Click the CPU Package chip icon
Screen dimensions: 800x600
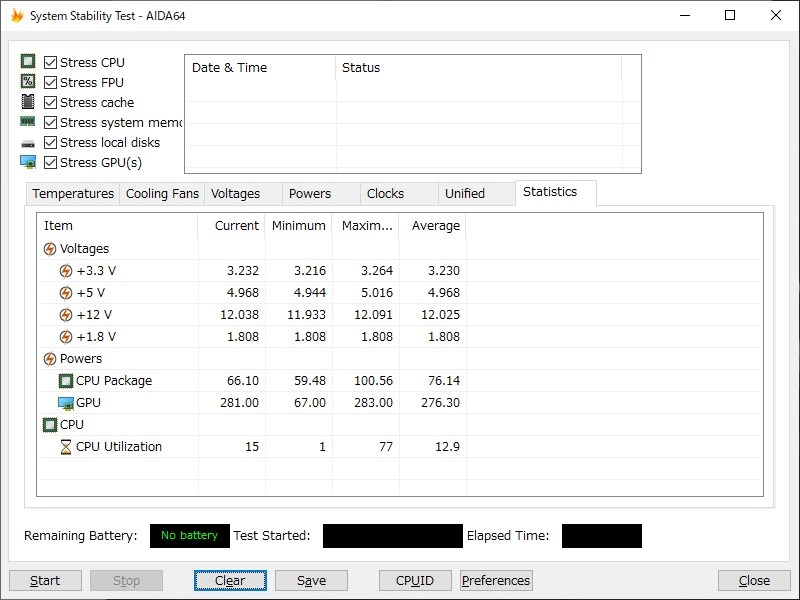click(66, 381)
